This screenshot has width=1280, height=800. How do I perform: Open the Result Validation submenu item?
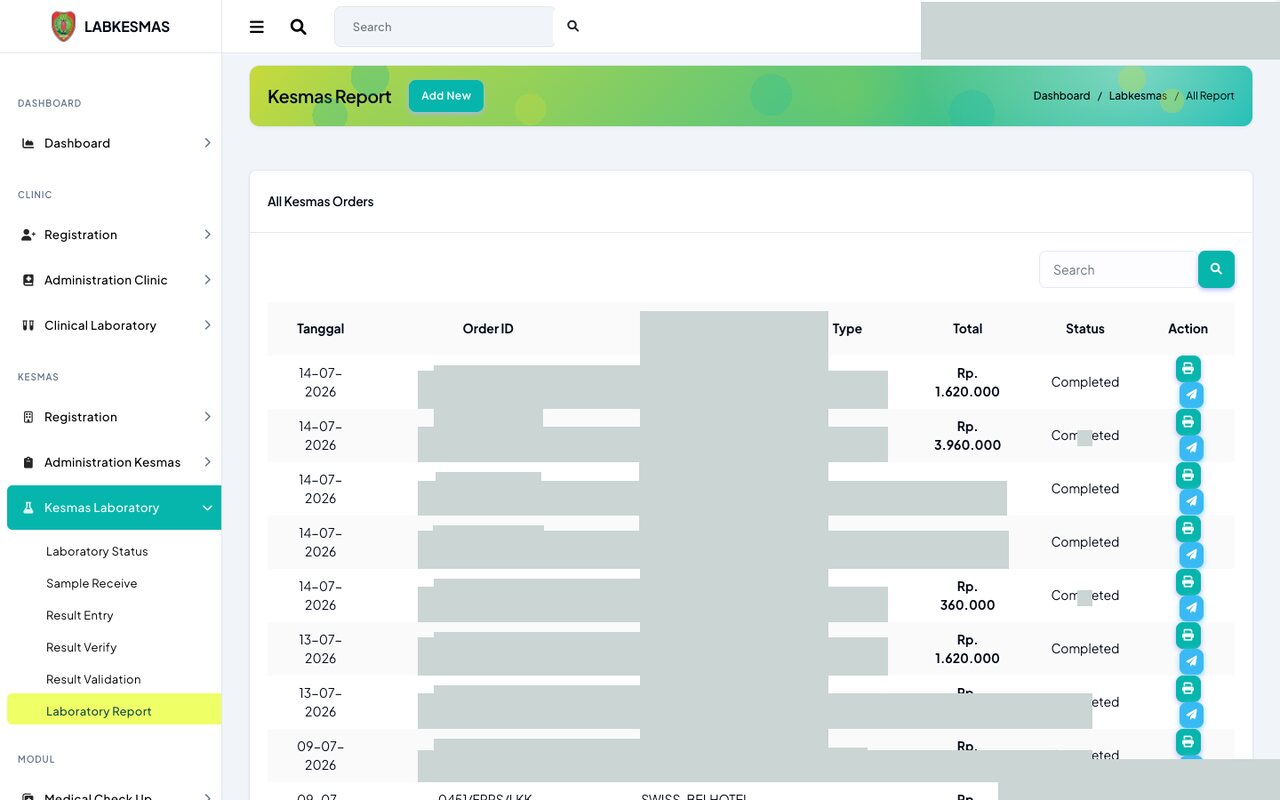pyautogui.click(x=93, y=679)
